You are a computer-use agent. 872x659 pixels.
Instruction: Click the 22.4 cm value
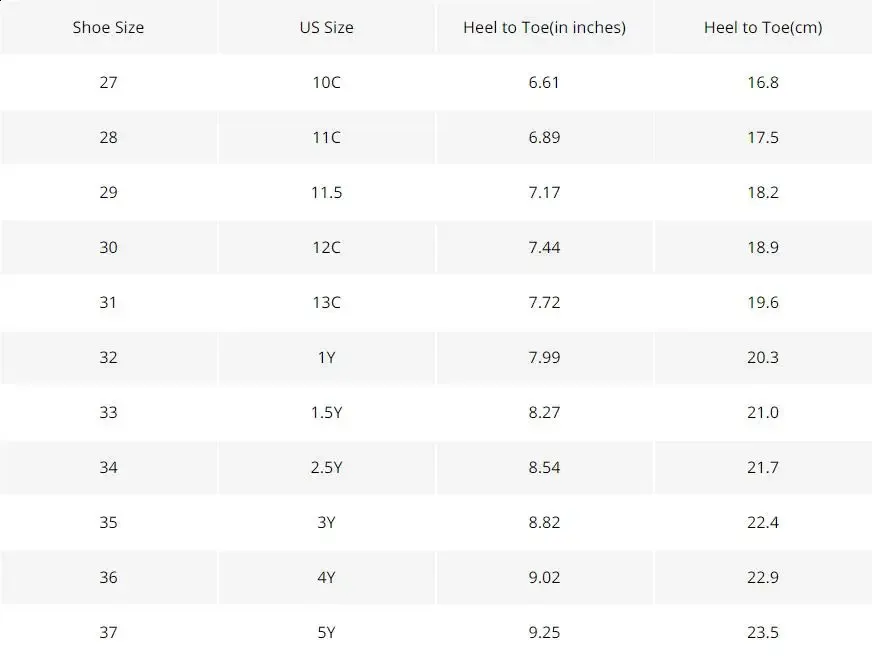point(762,522)
